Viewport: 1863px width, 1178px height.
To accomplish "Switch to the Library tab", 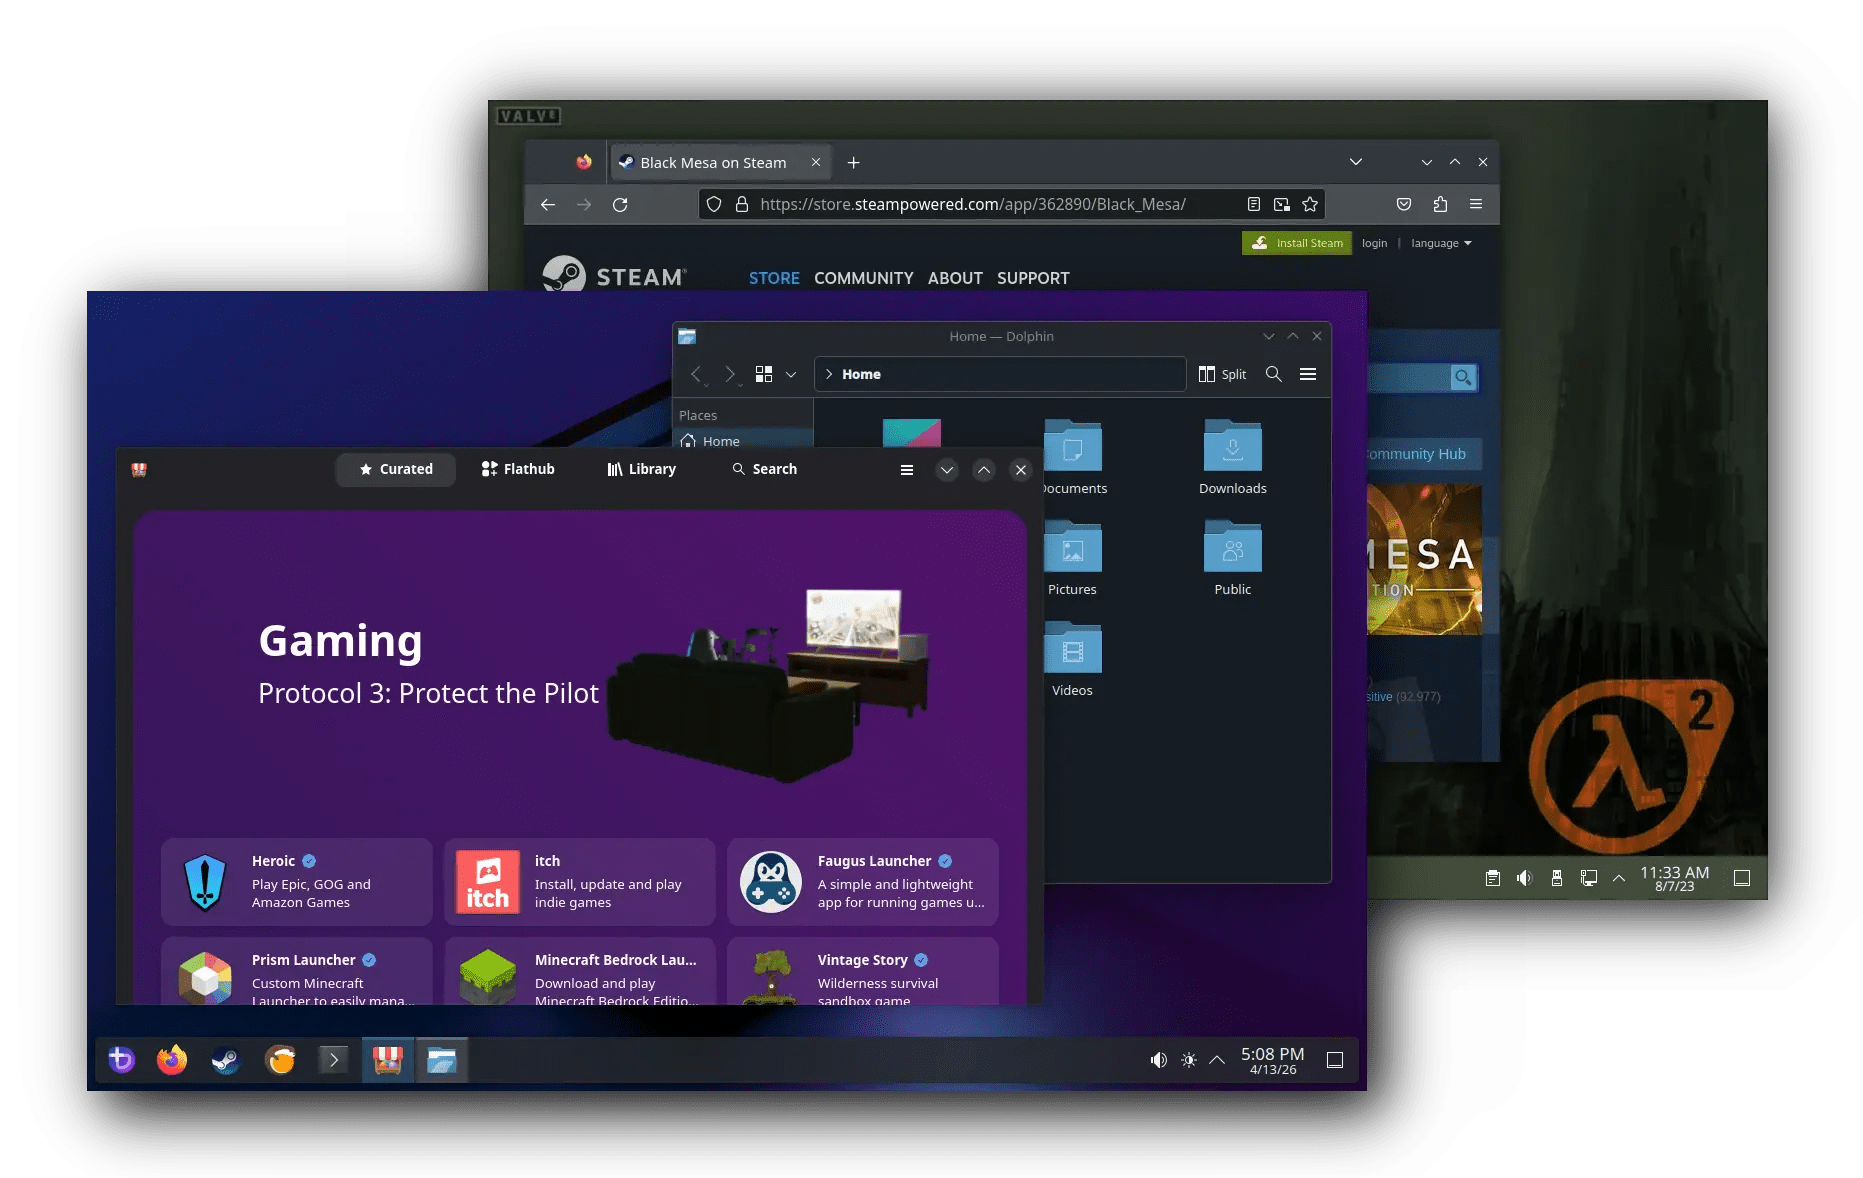I will click(642, 469).
